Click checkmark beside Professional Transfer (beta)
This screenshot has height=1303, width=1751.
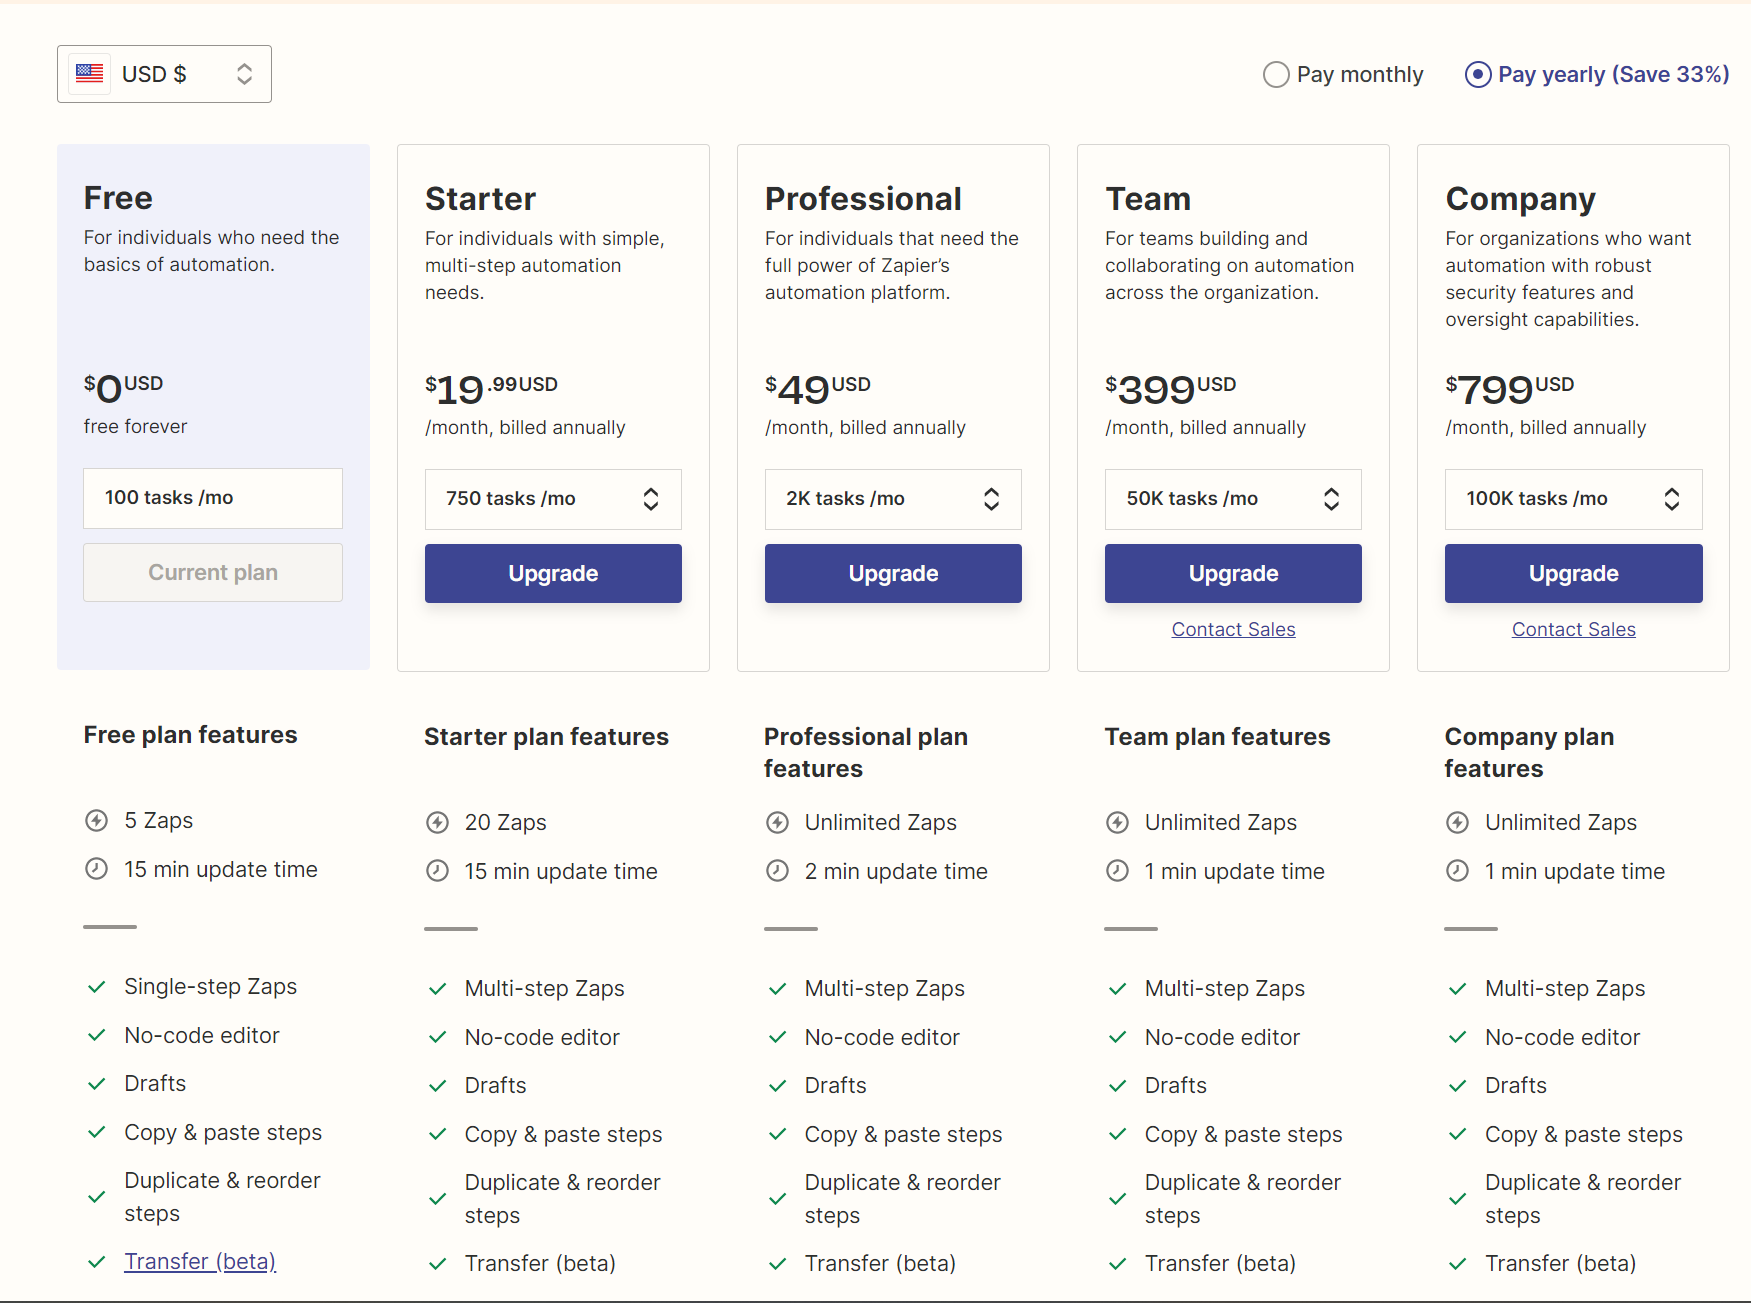[777, 1264]
